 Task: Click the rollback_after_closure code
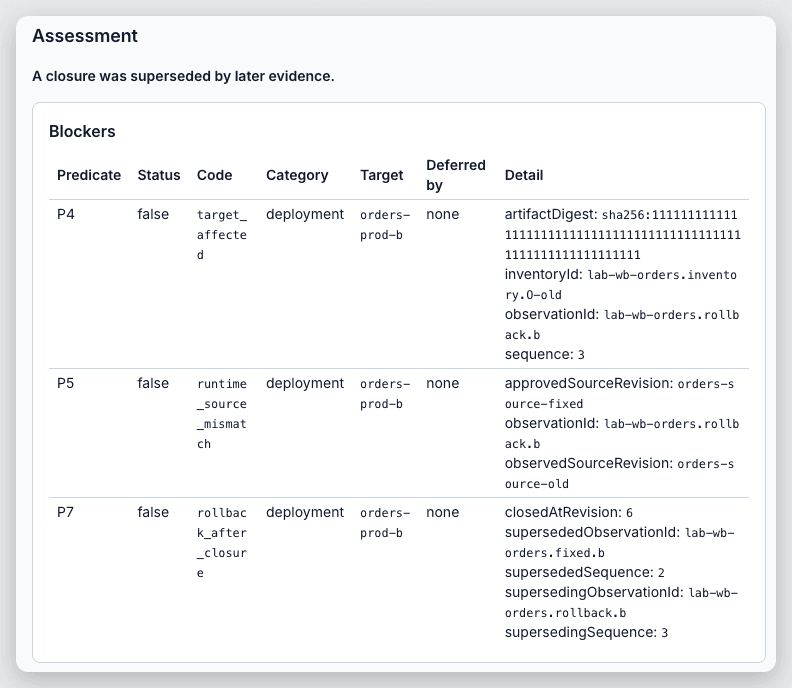coord(222,543)
